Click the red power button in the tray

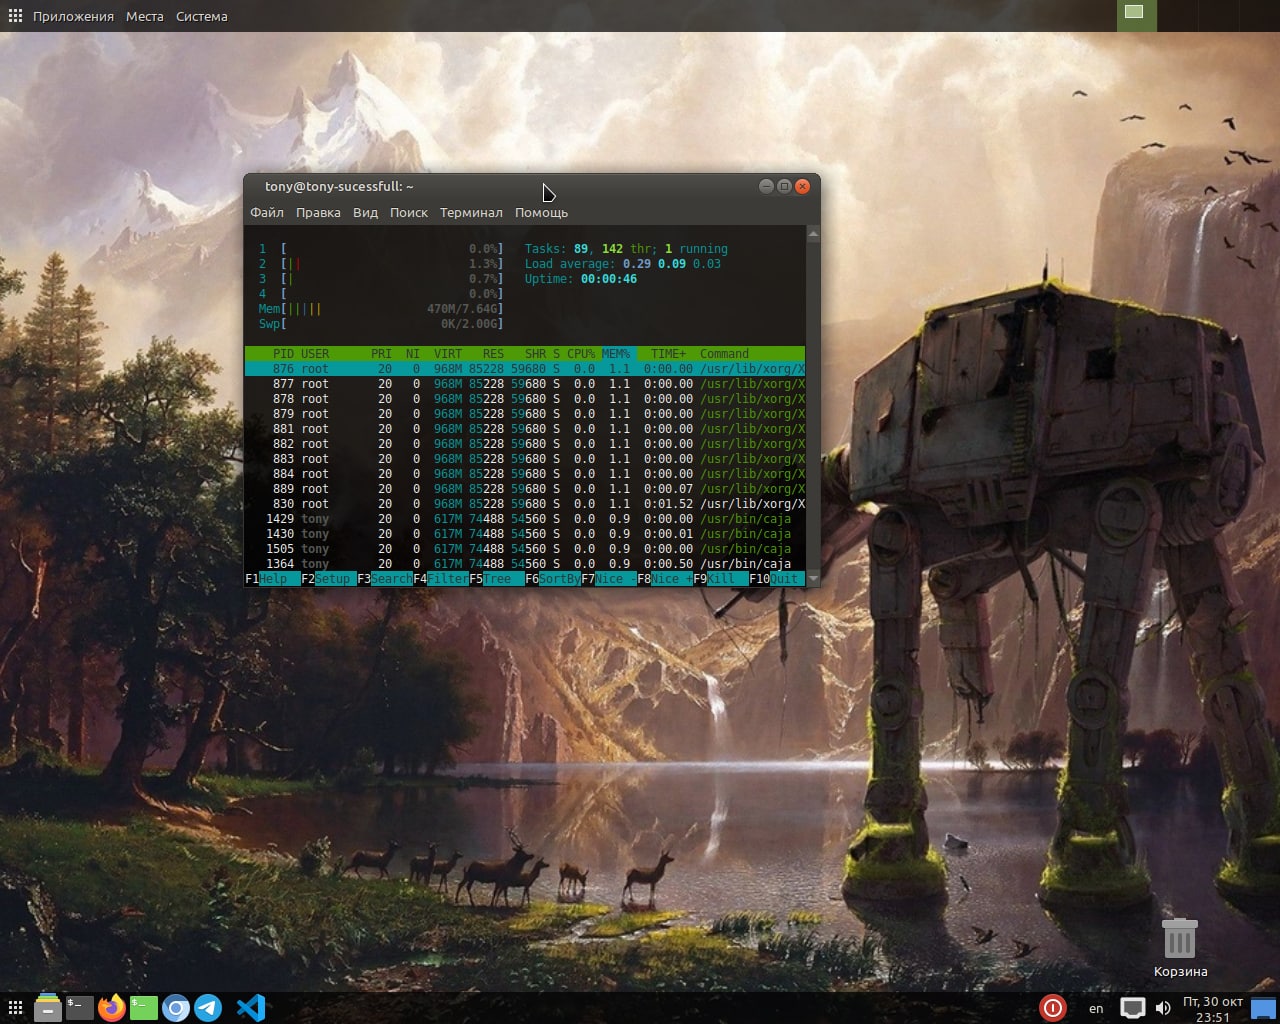[1052, 1008]
